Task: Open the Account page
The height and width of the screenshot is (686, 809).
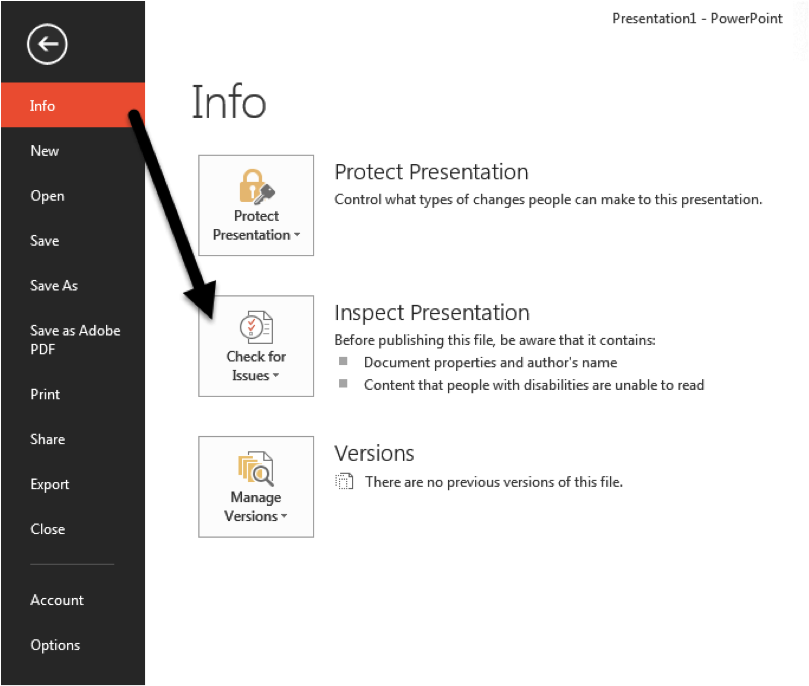Action: point(57,600)
